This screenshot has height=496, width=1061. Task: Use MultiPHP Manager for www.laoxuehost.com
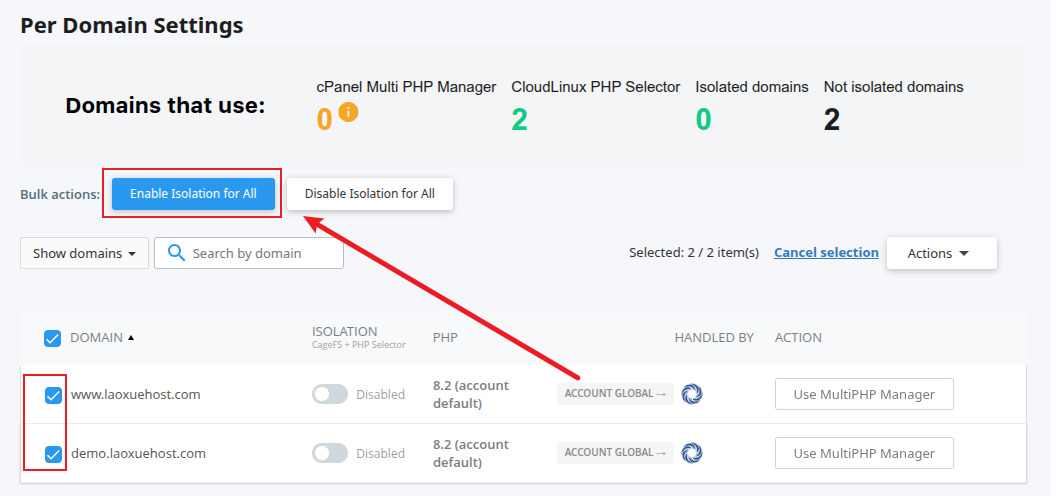[x=864, y=394]
